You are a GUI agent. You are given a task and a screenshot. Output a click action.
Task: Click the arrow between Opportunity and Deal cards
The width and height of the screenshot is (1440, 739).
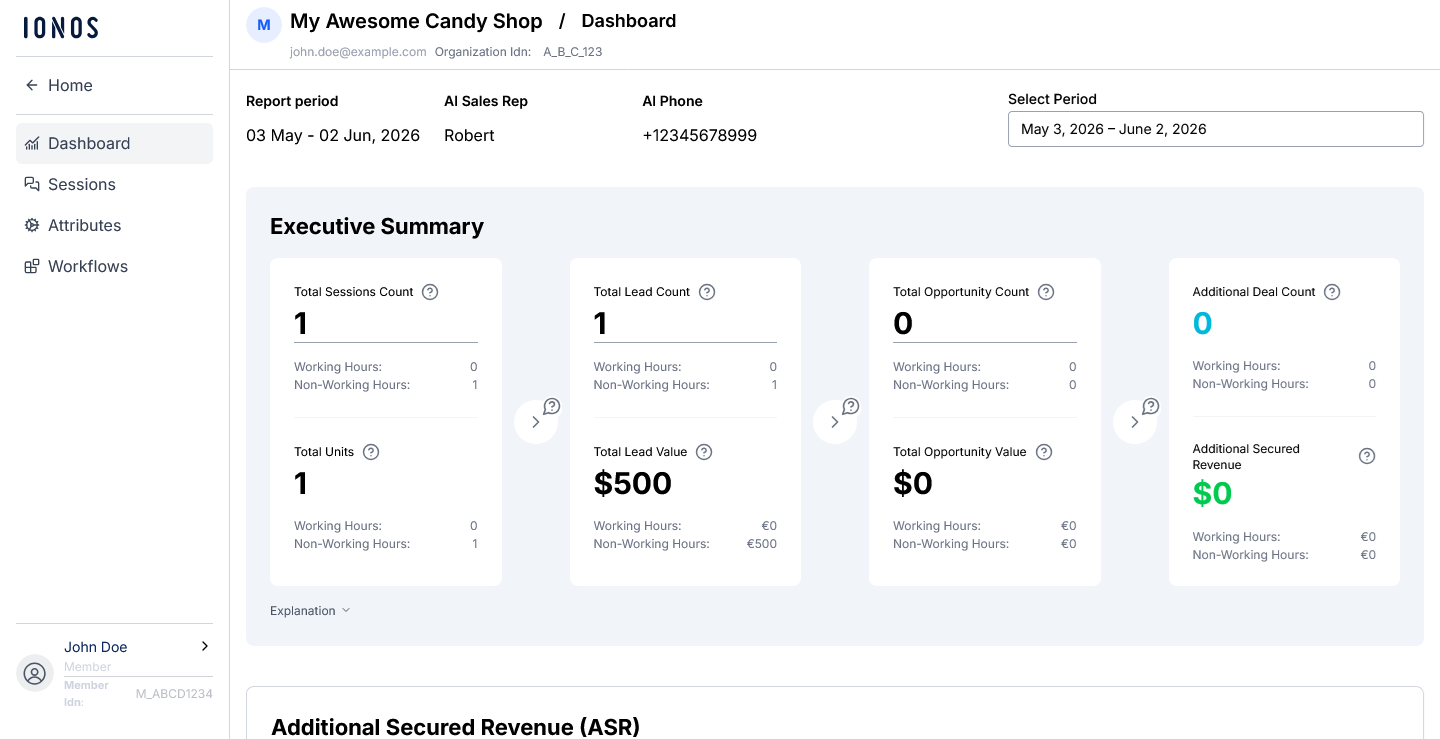point(1135,422)
